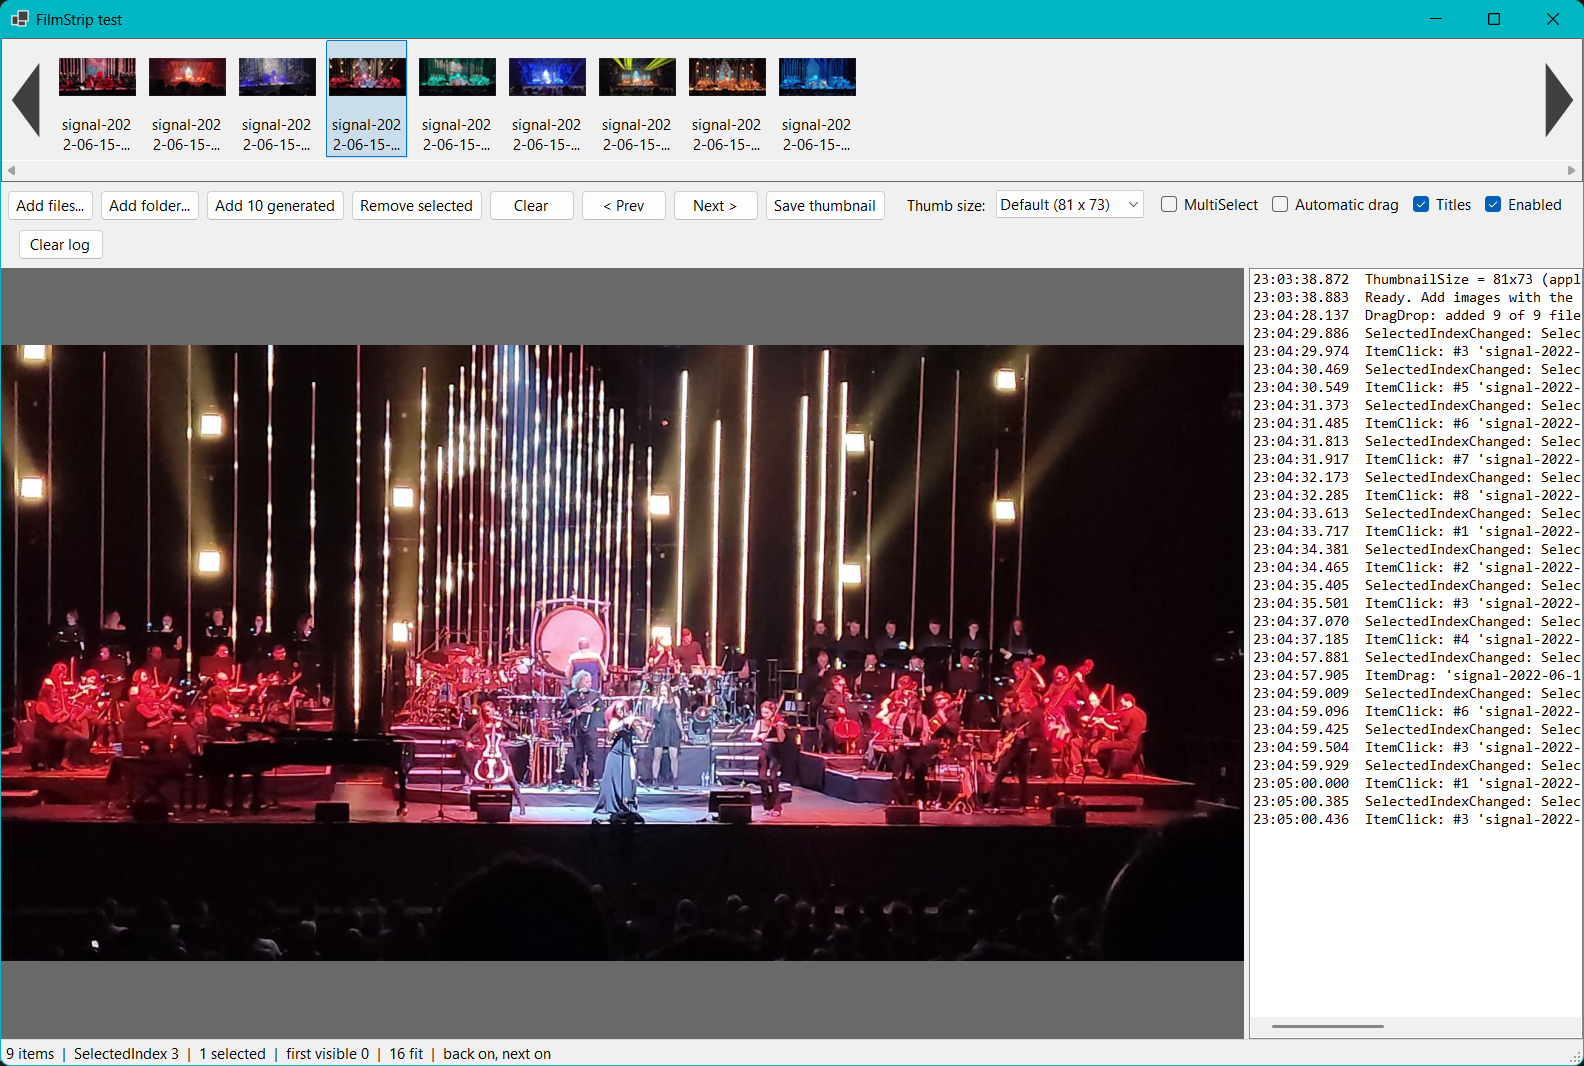The width and height of the screenshot is (1584, 1066).
Task: Open the Thumb size dropdown
Action: (x=1070, y=204)
